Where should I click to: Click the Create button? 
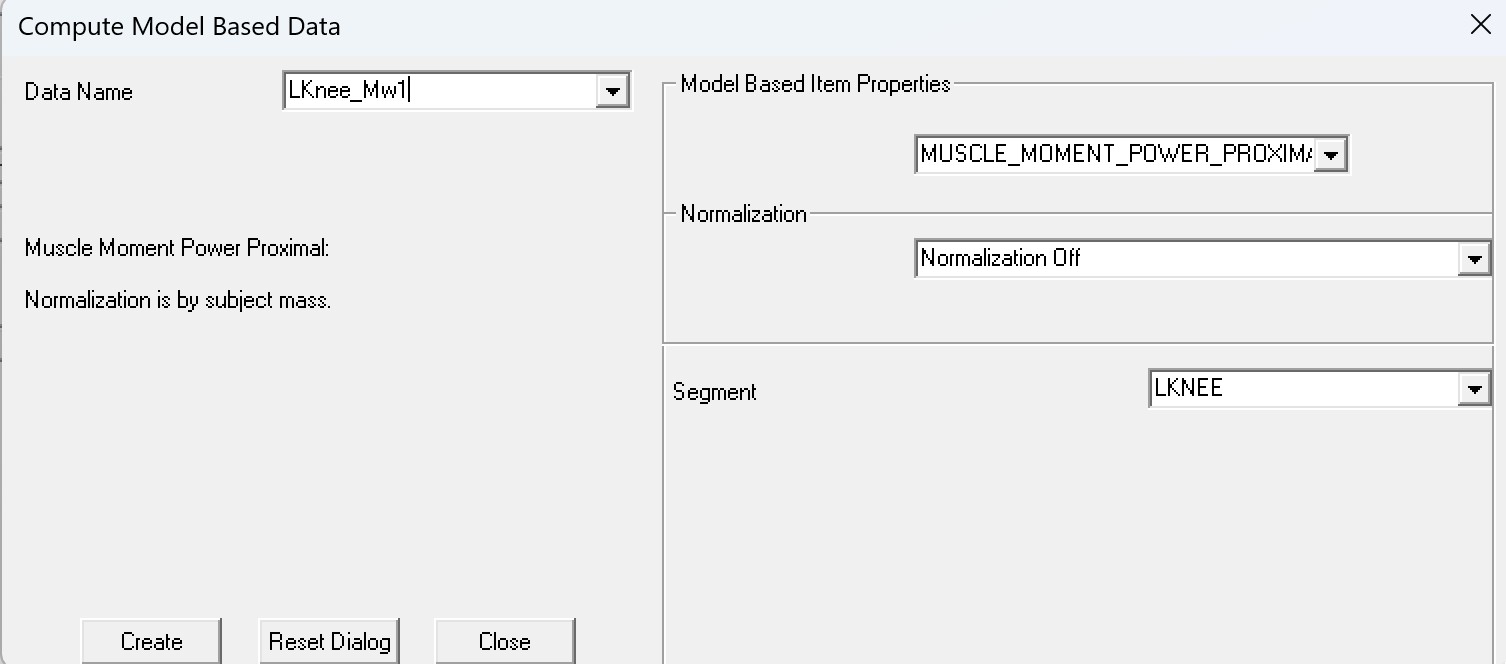coord(151,641)
